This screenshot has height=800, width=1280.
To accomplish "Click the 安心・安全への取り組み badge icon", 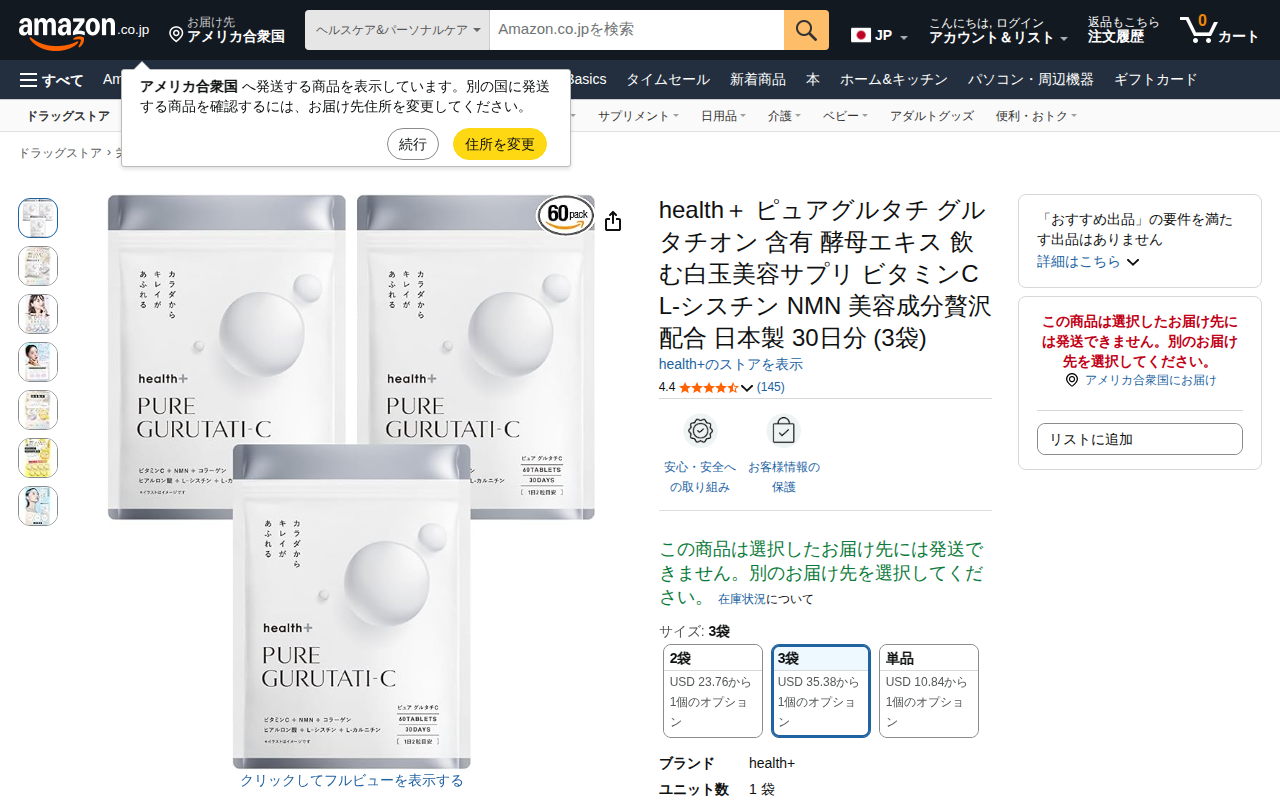I will tap(700, 431).
